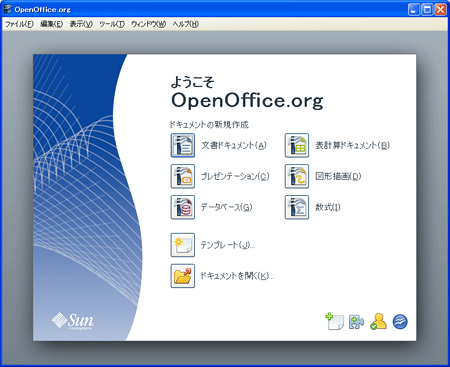This screenshot has width=450, height=367.
Task: Click the Open Document folder icon
Action: (183, 276)
